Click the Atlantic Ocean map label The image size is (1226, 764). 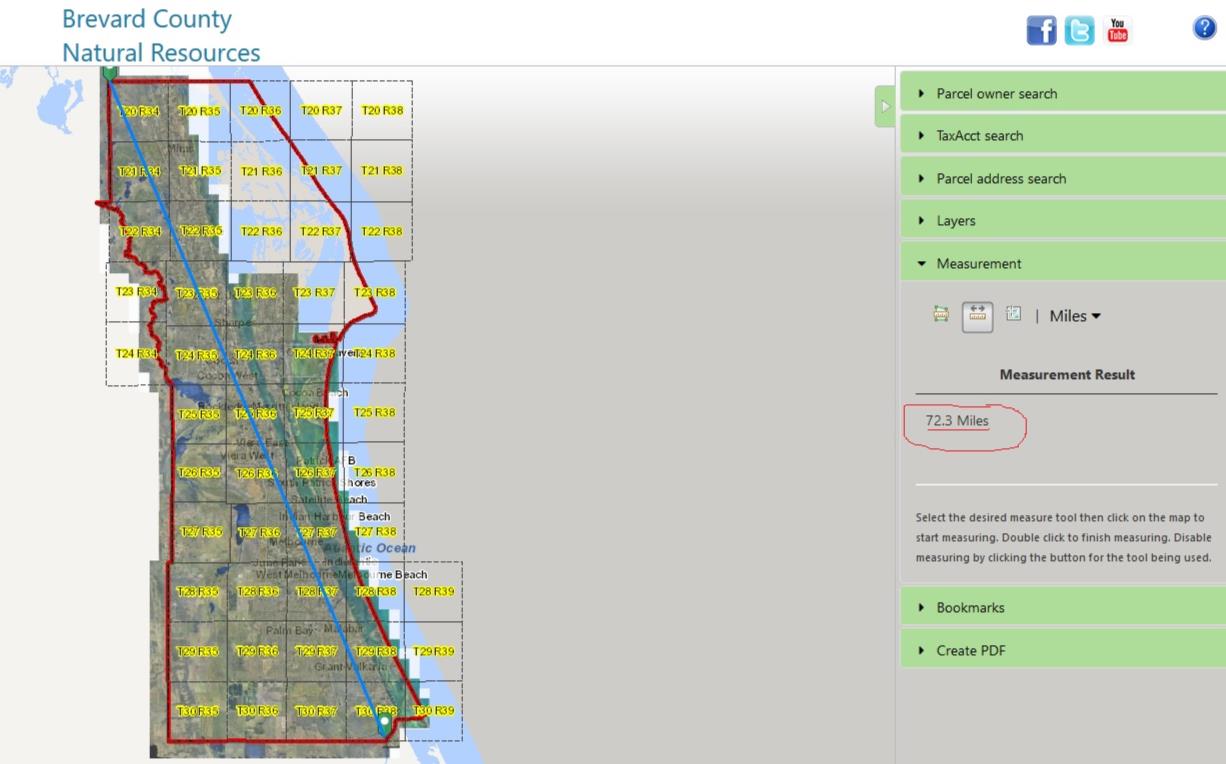[372, 548]
